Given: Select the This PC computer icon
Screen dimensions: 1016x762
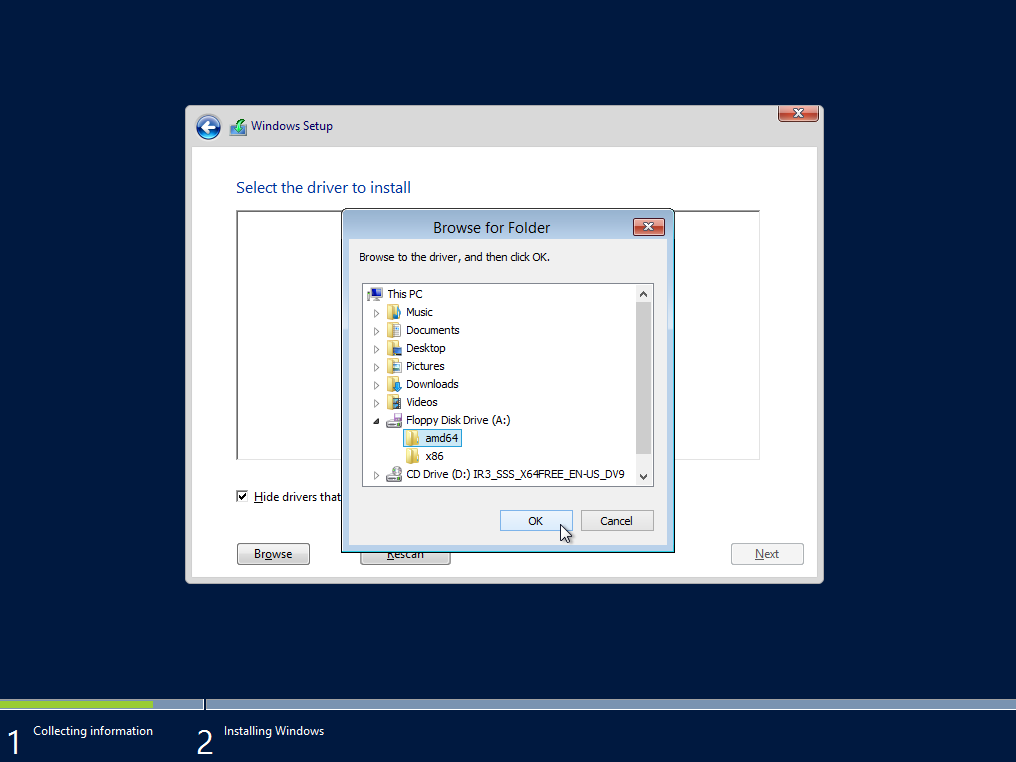Looking at the screenshot, I should coord(375,294).
